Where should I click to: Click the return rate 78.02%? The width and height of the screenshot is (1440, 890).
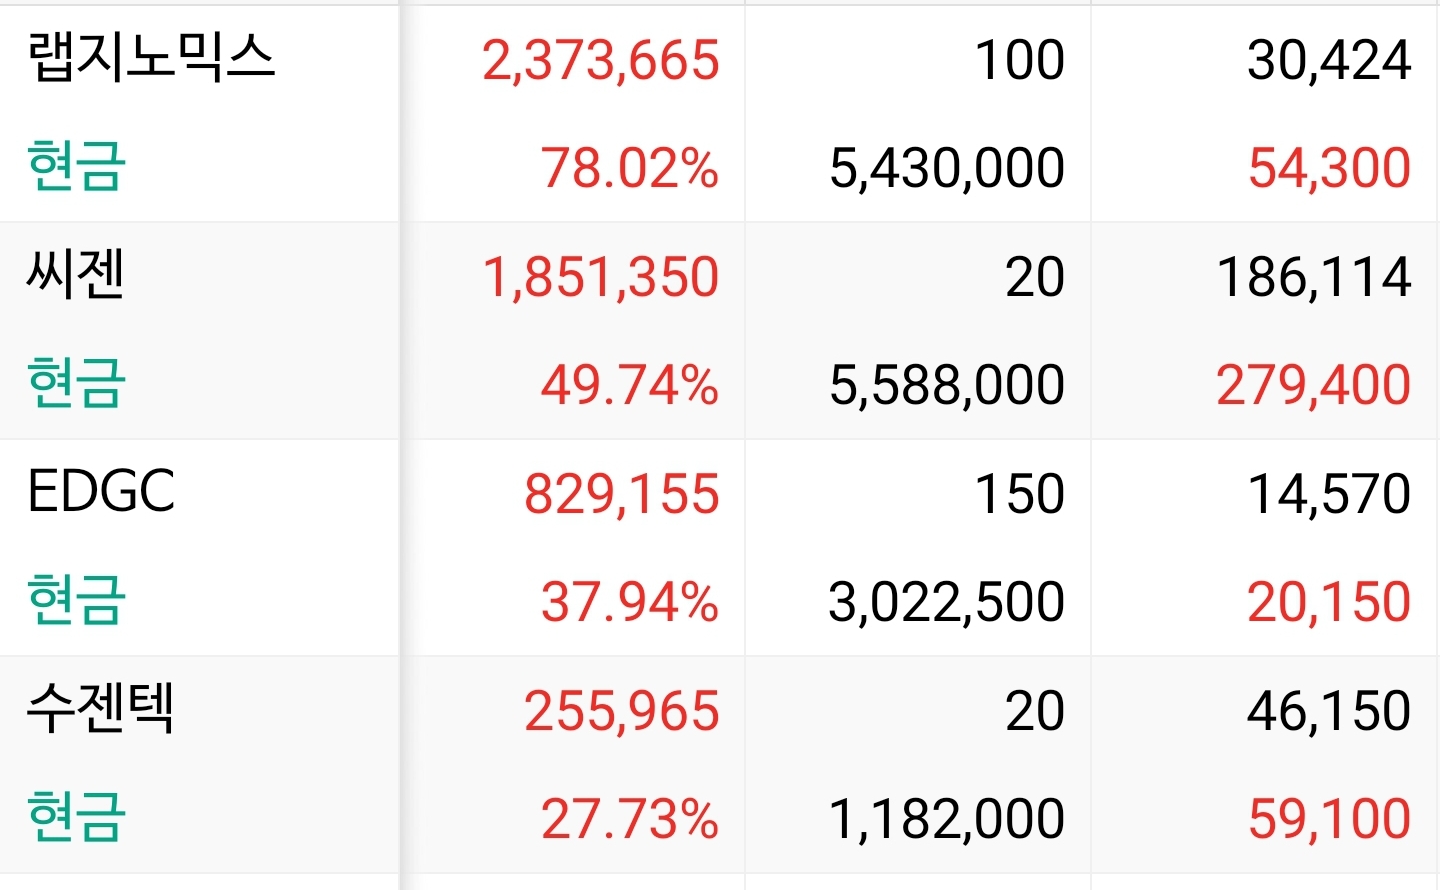(630, 168)
